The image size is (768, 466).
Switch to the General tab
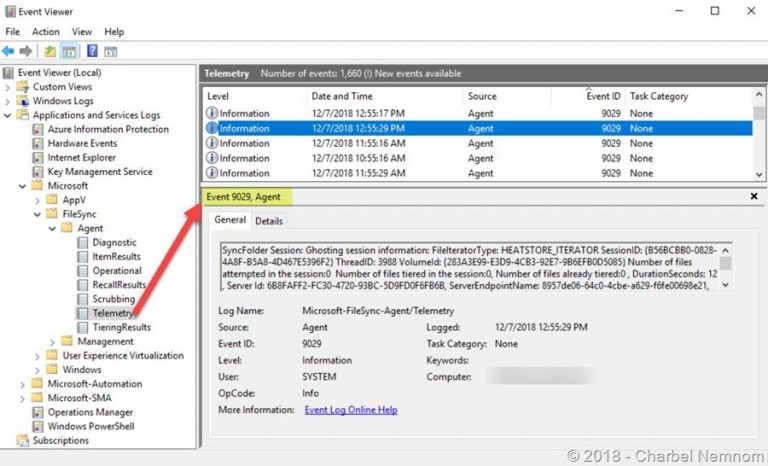(x=230, y=220)
